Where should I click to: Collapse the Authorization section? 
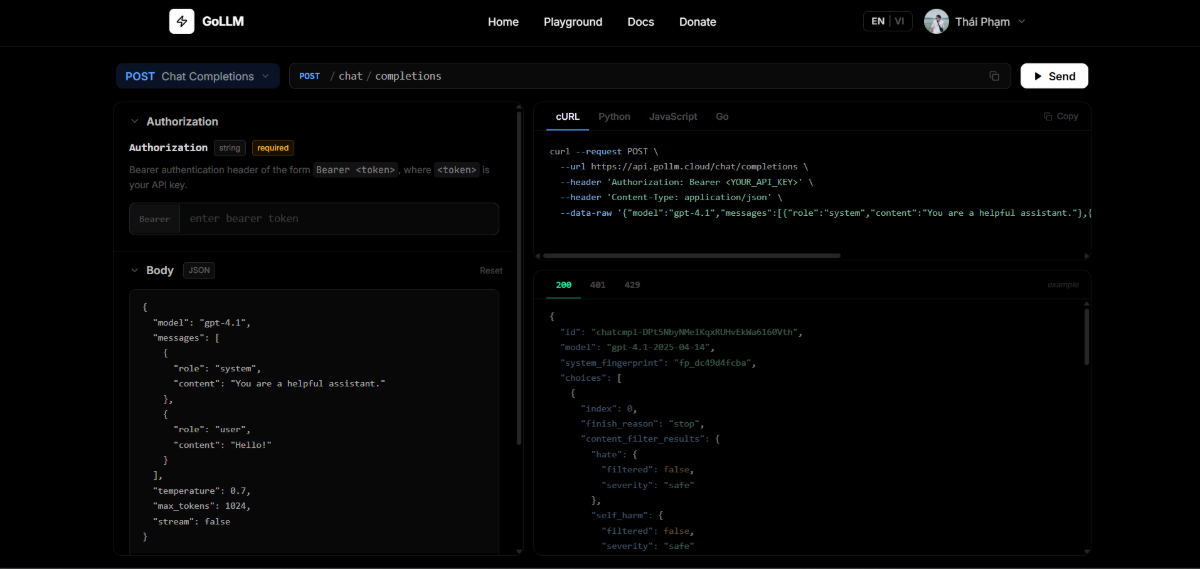coord(134,121)
